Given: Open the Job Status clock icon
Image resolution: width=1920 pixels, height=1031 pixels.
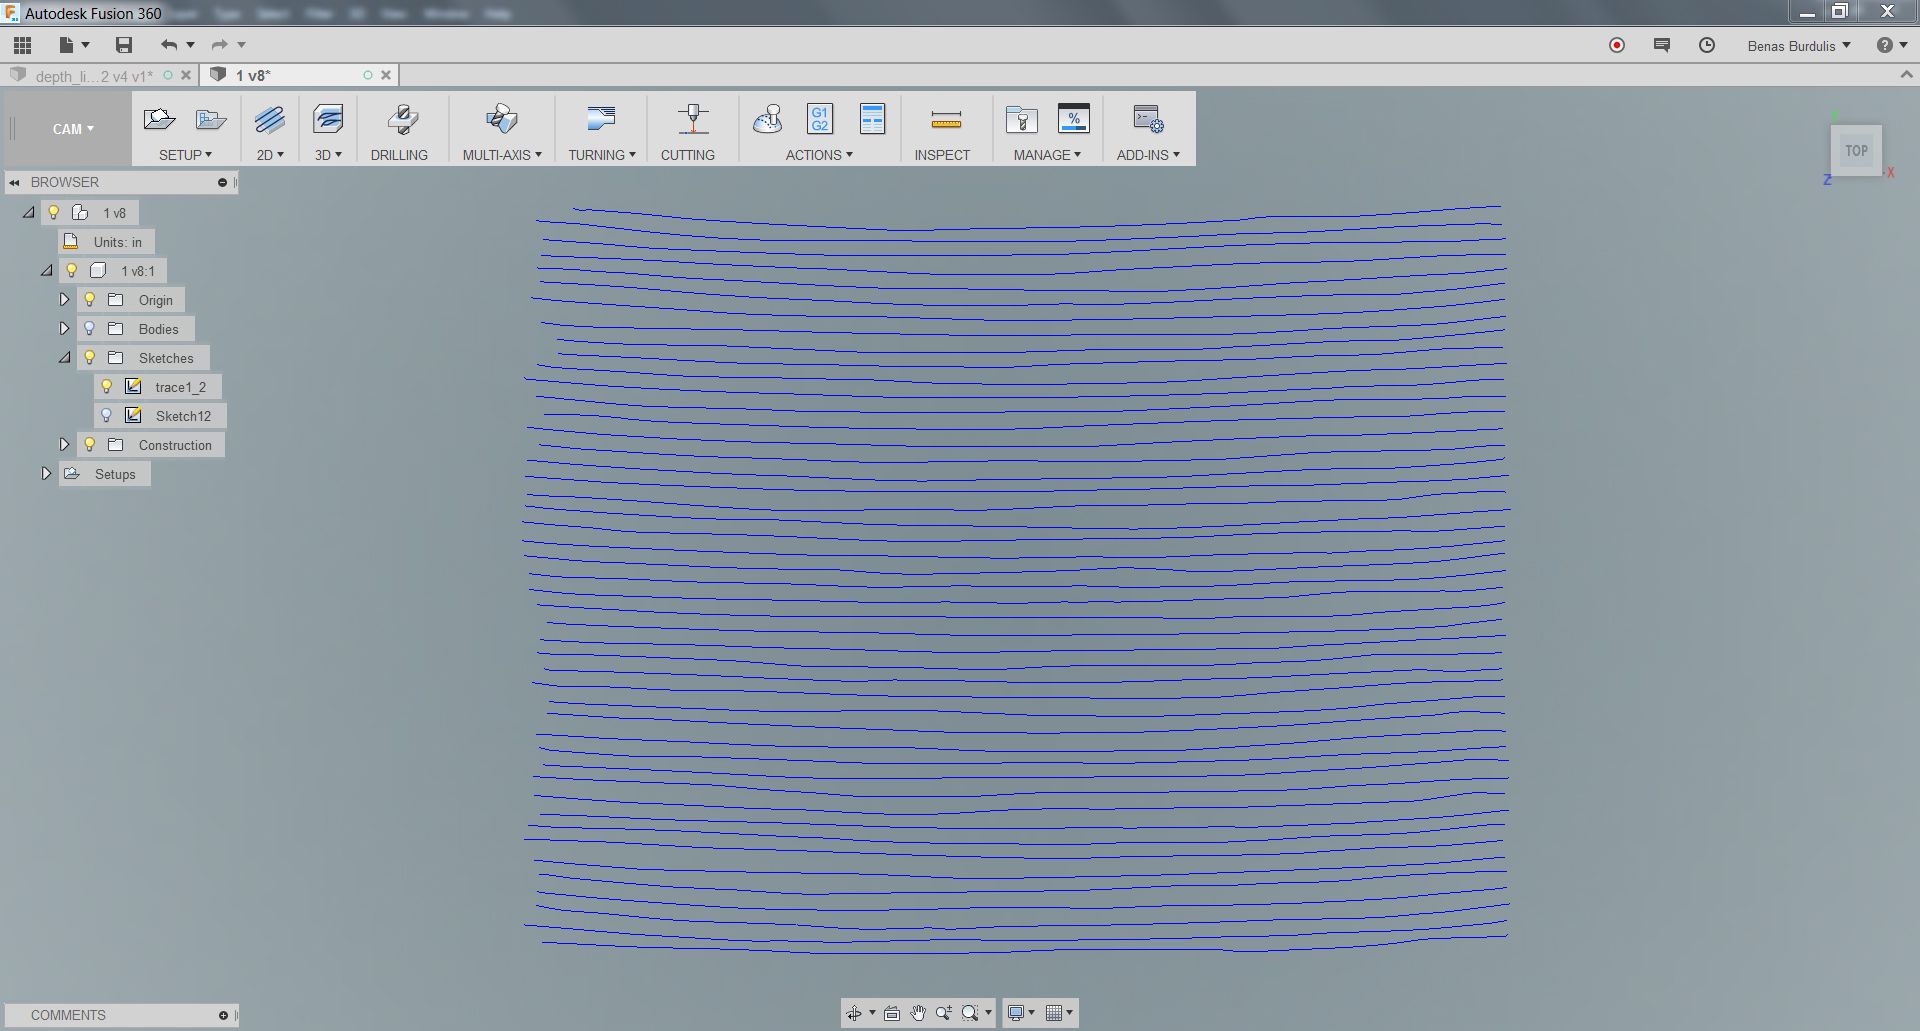Looking at the screenshot, I should (1706, 45).
